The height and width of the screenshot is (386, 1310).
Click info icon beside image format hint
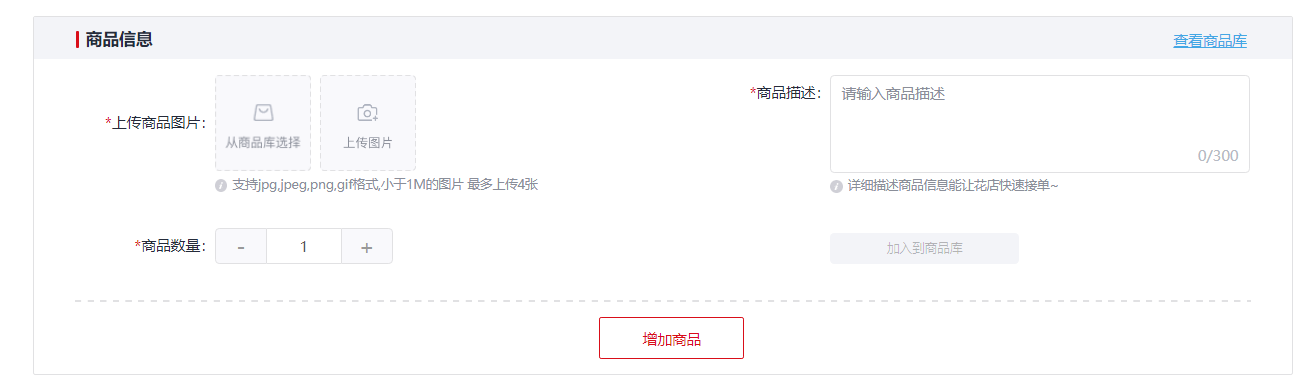[221, 185]
